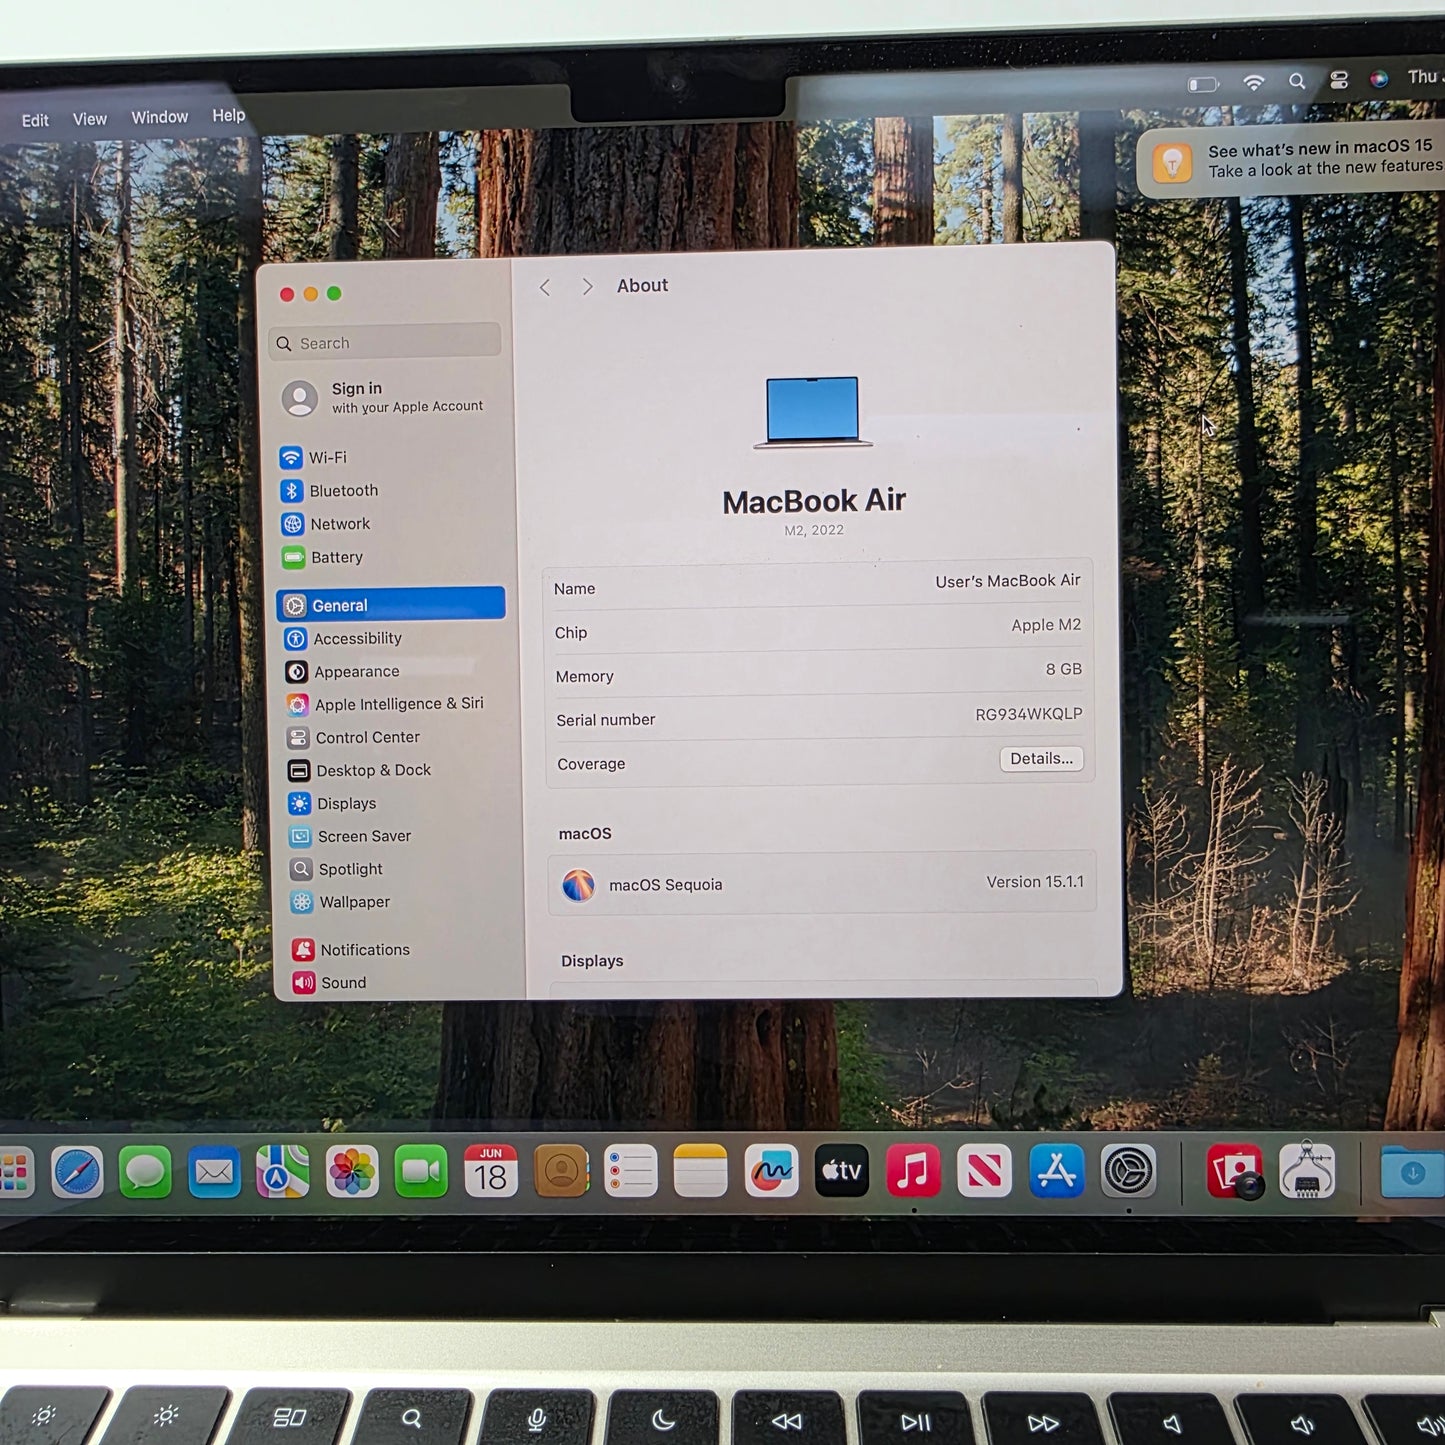Image resolution: width=1445 pixels, height=1445 pixels.
Task: Open the macOS 15 what's new notification
Action: pyautogui.click(x=1290, y=160)
